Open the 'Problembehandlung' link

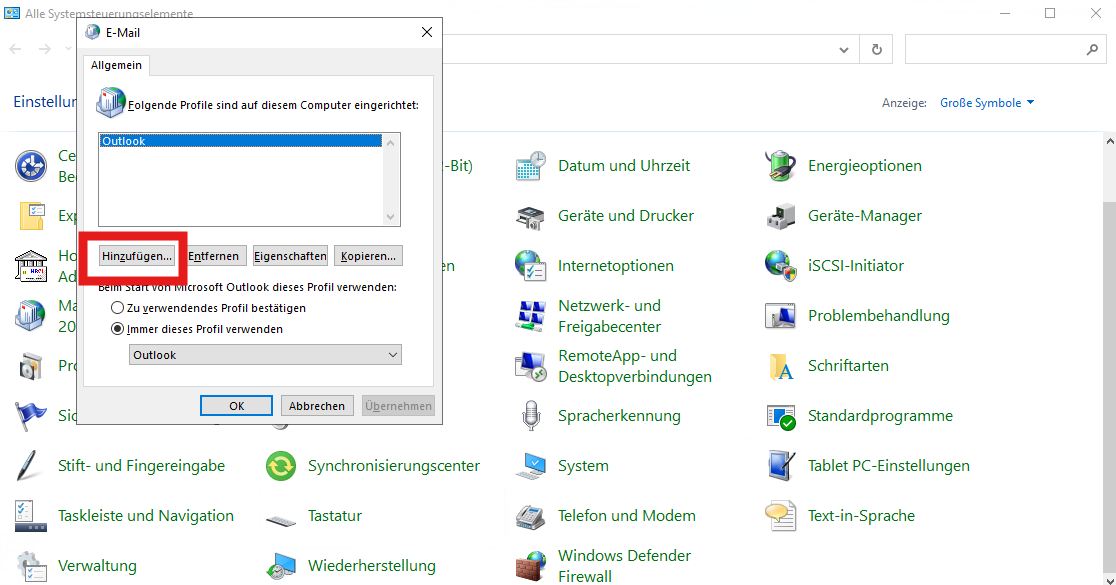pyautogui.click(x=878, y=315)
